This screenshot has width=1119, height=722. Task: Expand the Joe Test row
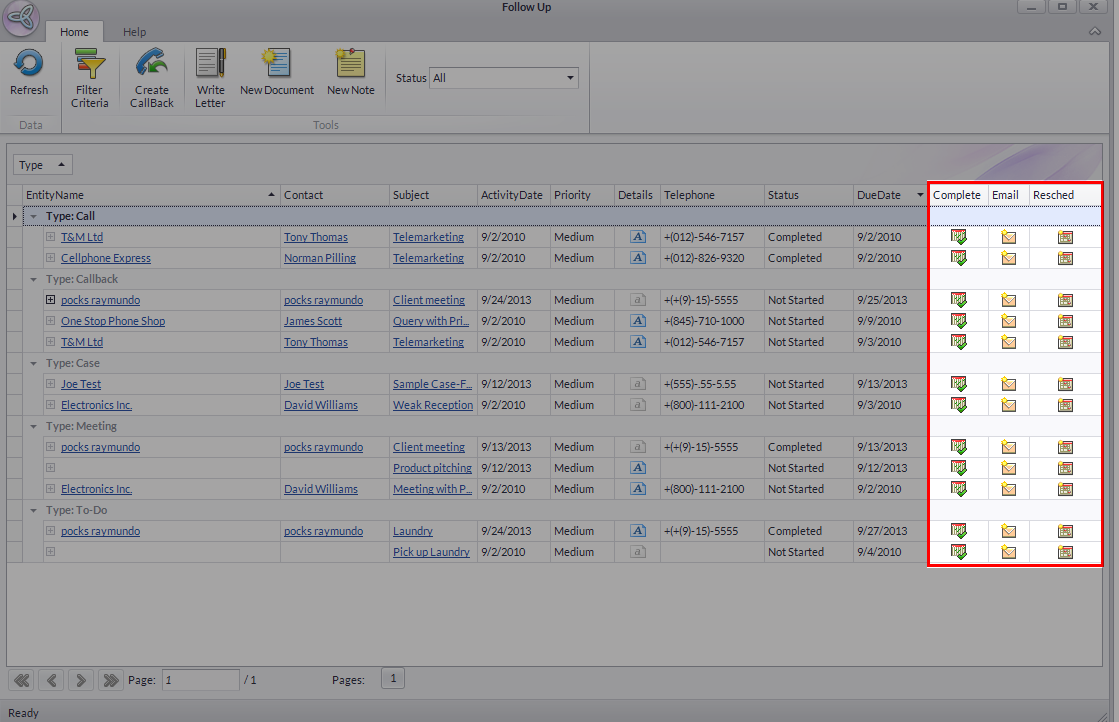pyautogui.click(x=50, y=384)
